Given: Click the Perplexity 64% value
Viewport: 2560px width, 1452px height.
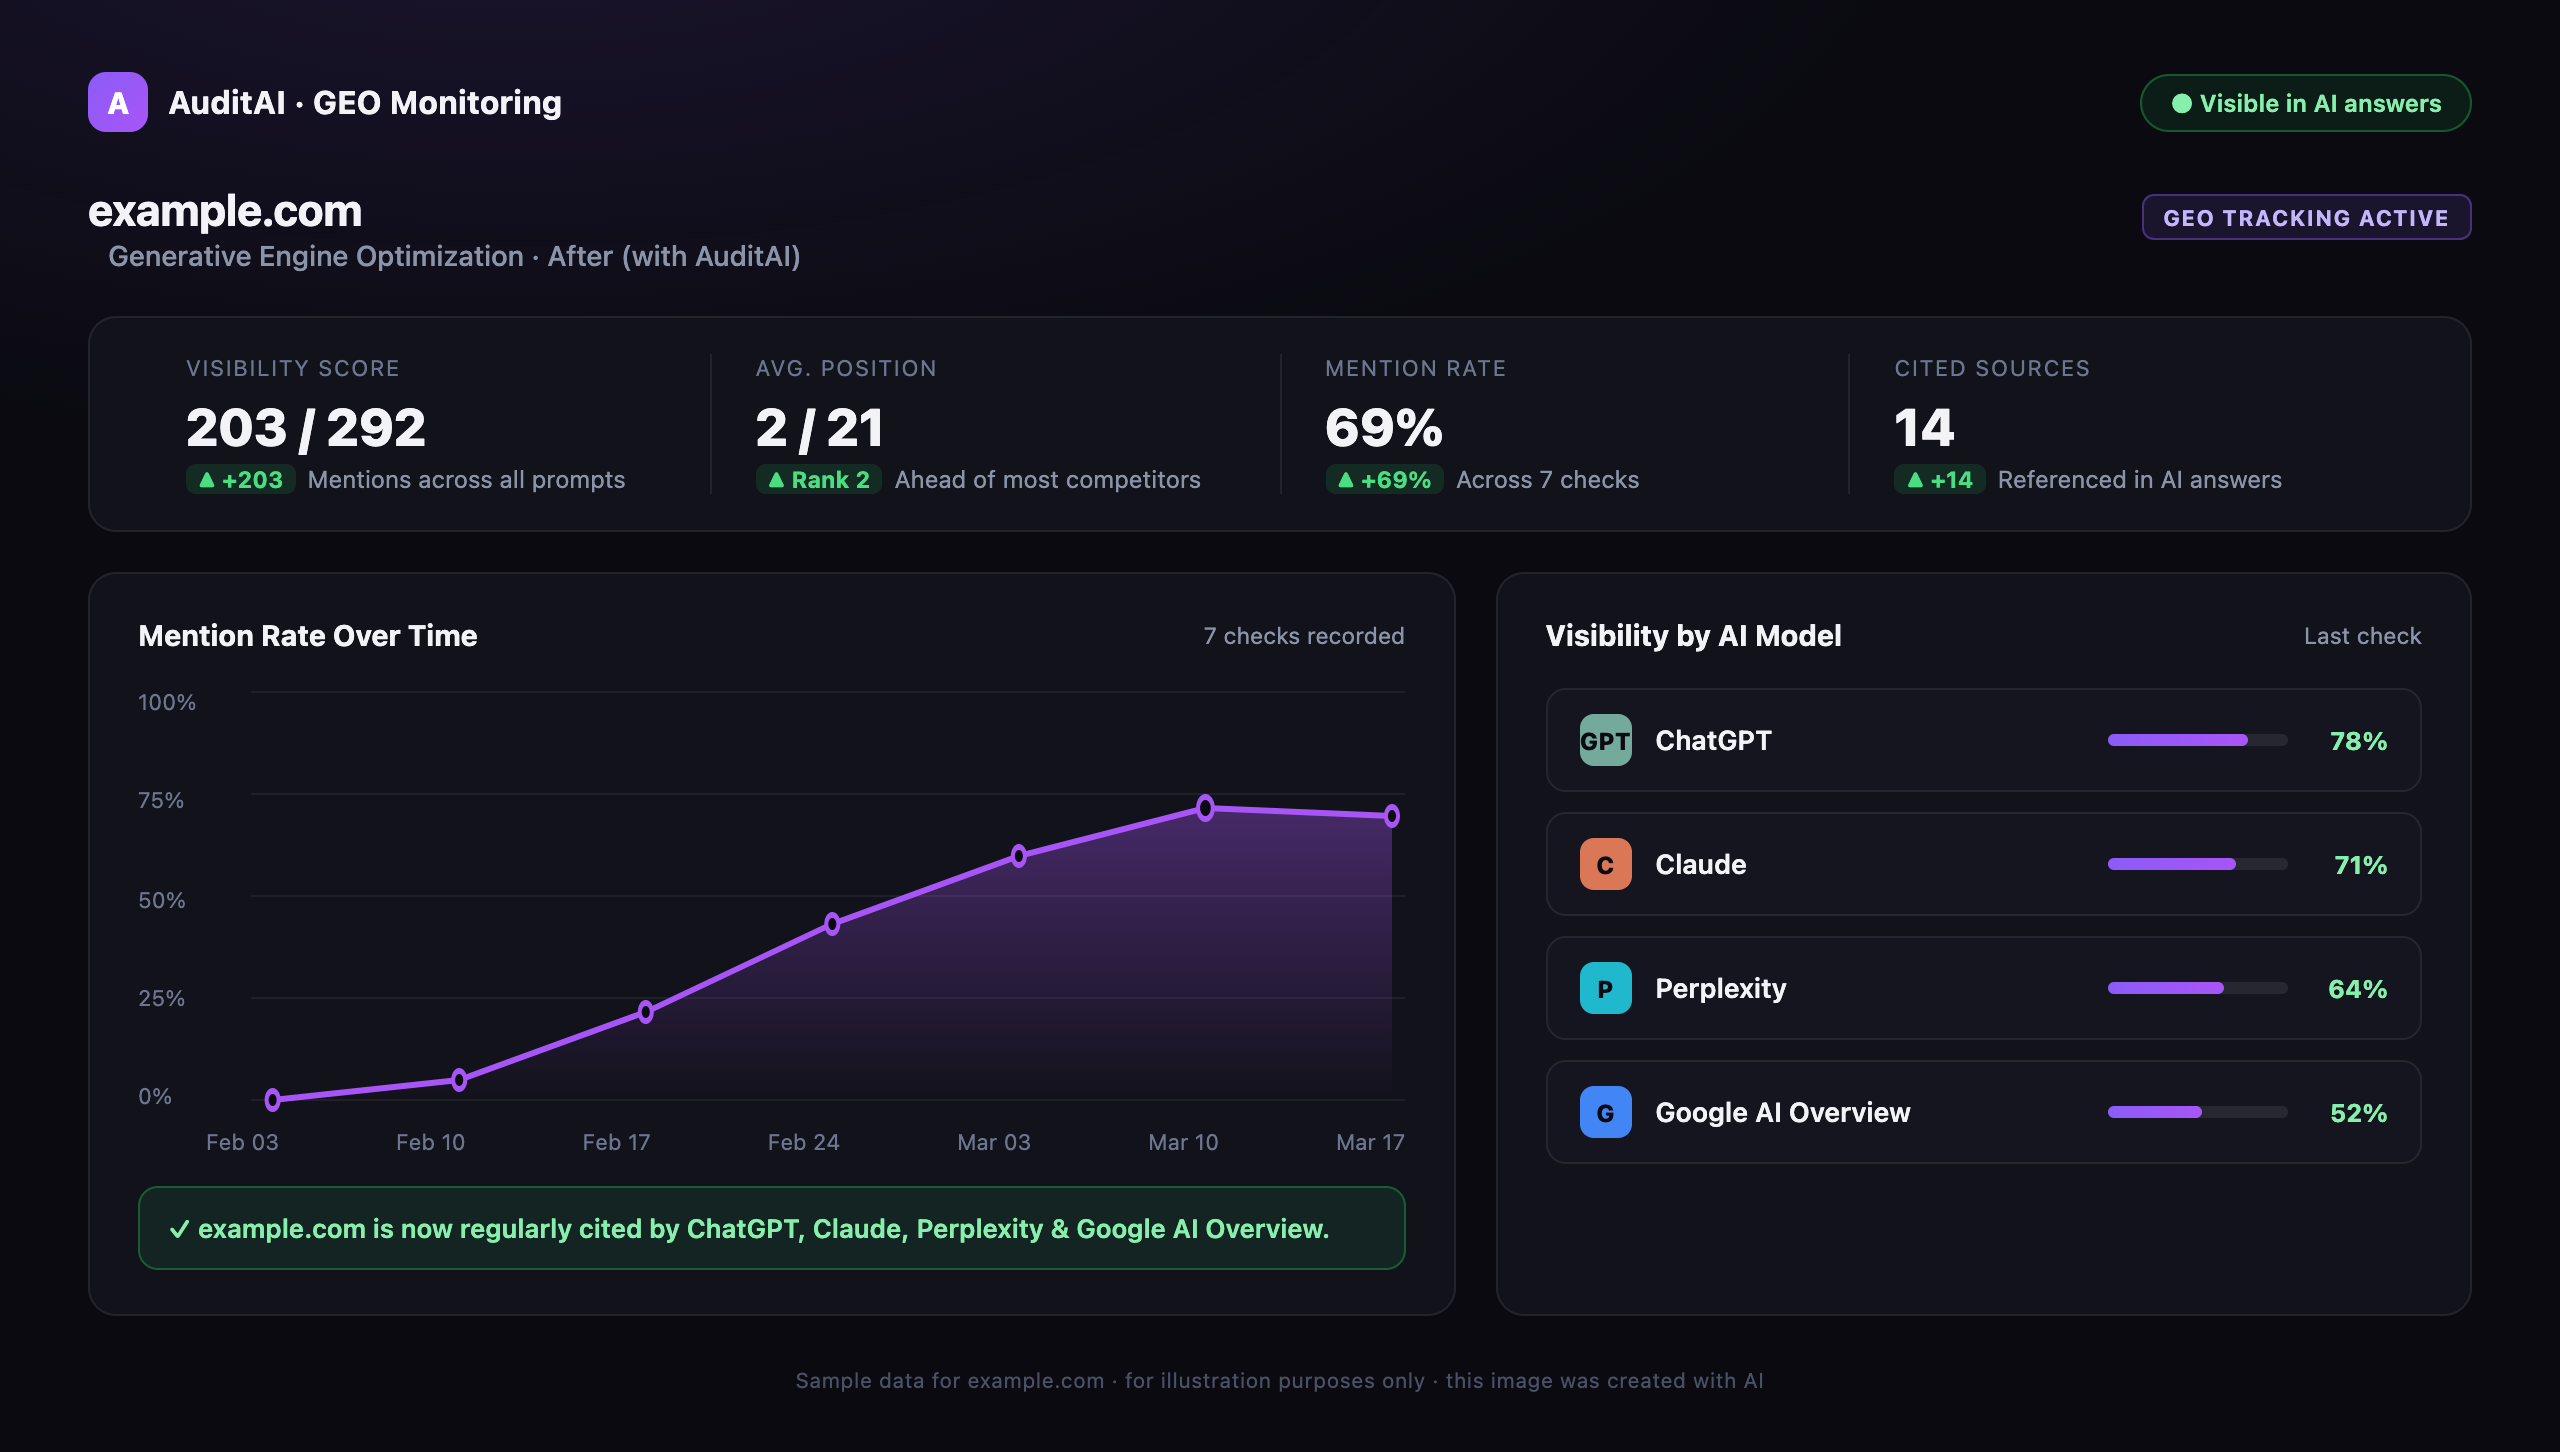Looking at the screenshot, I should 2358,989.
